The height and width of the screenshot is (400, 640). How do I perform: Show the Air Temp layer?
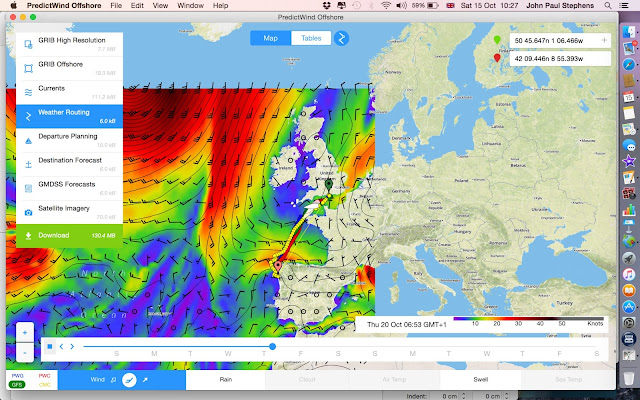pos(394,380)
